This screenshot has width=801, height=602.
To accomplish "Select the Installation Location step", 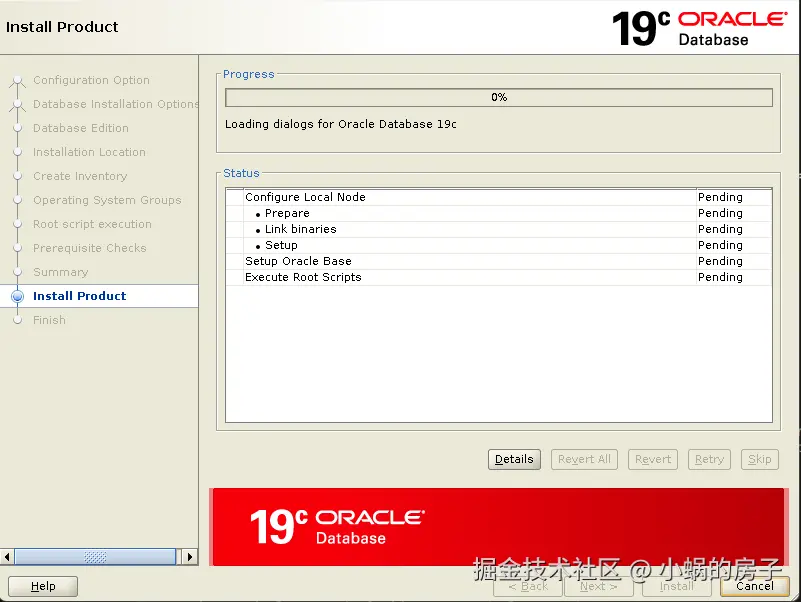I will tap(89, 152).
